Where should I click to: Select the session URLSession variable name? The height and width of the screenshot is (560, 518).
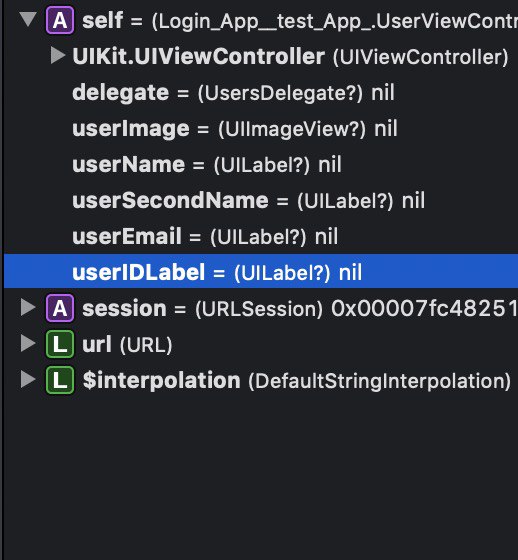[124, 308]
